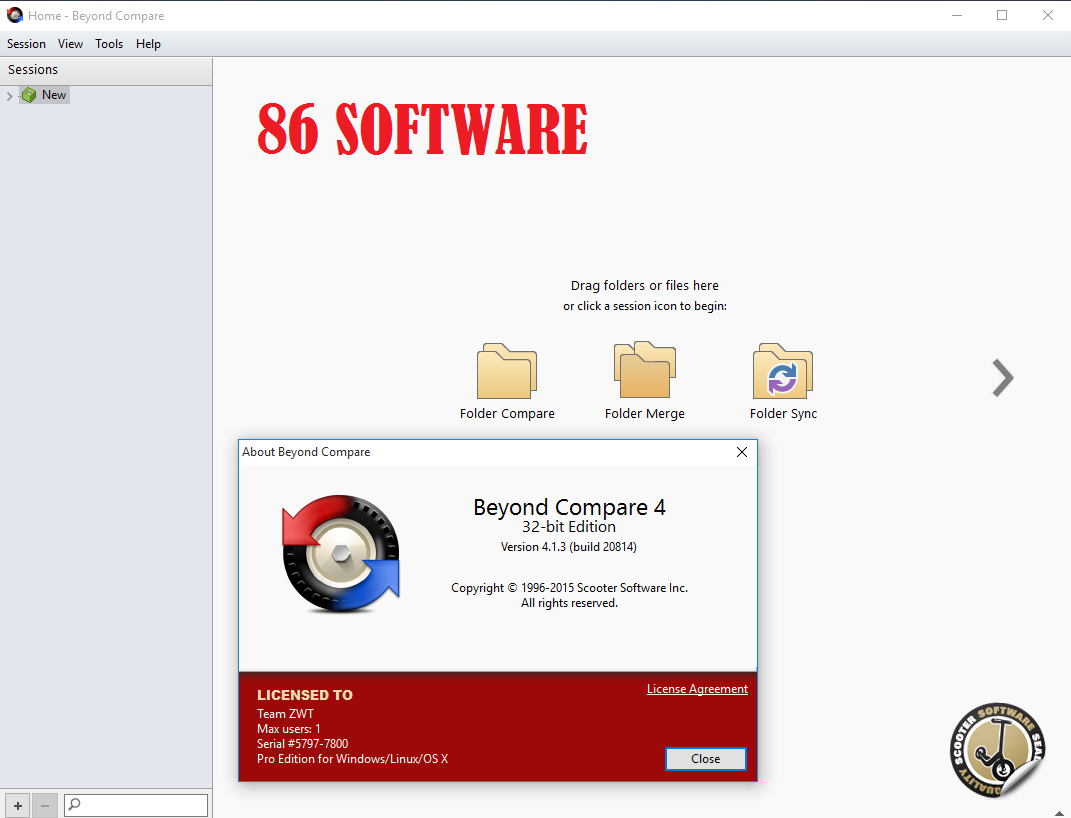Open the Folder Sync session icon

pyautogui.click(x=783, y=371)
